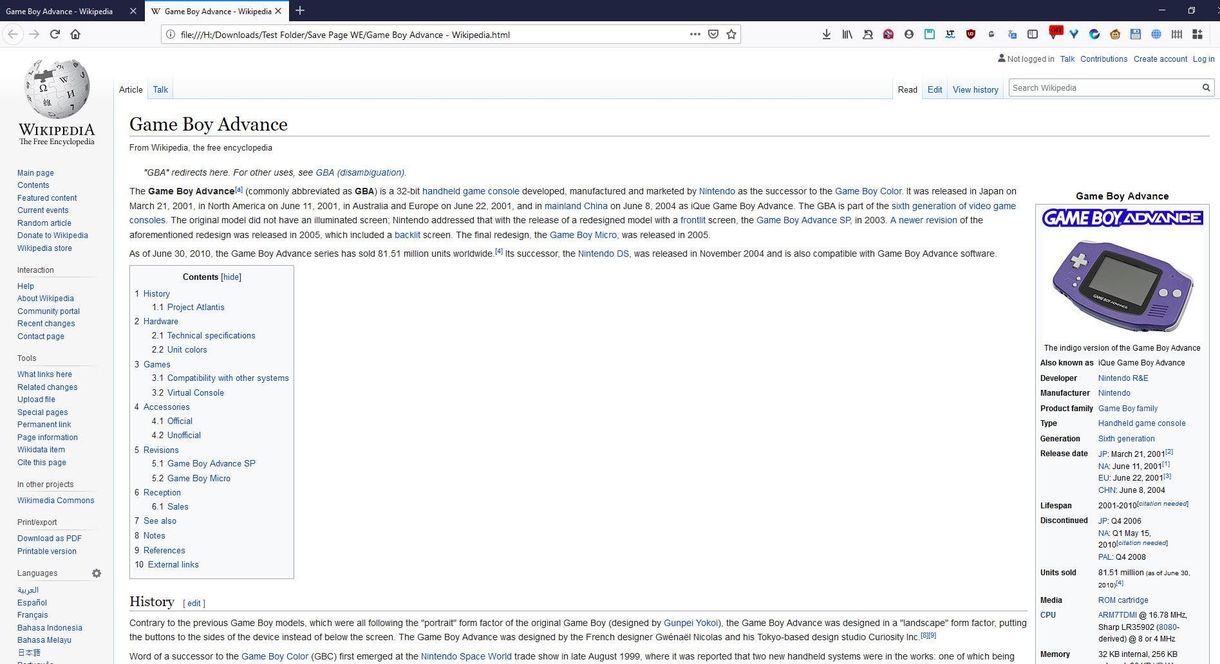
Task: Hide the Contents table via hide toggle
Action: click(231, 277)
